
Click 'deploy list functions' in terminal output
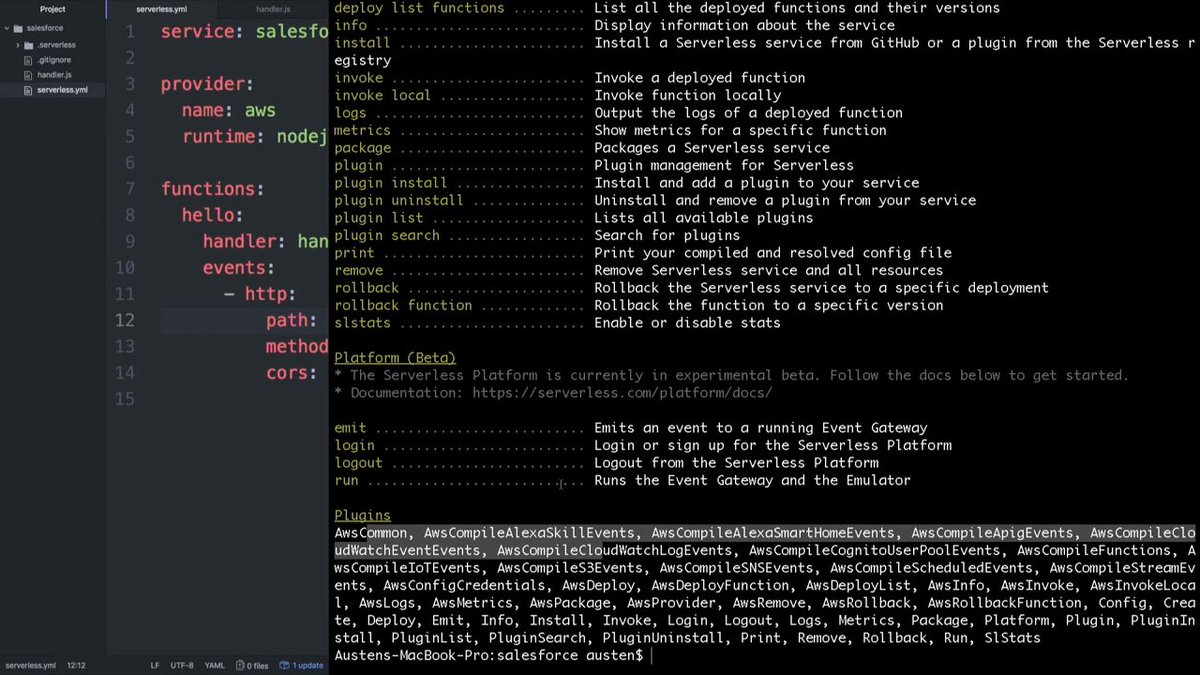pos(419,8)
